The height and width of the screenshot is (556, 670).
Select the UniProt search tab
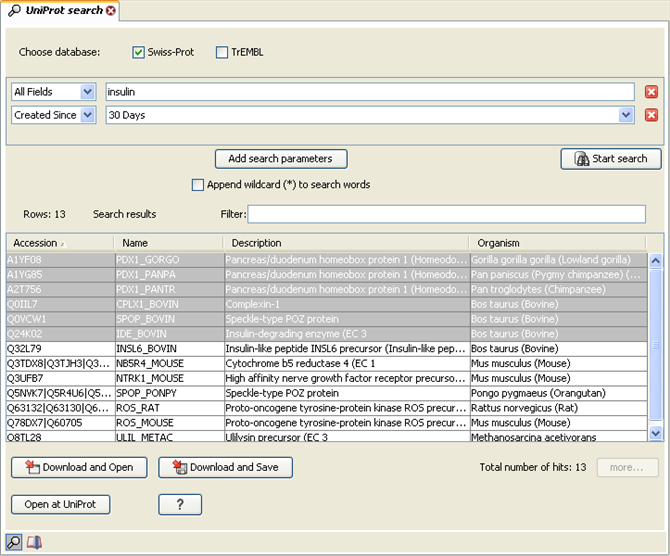coord(59,10)
